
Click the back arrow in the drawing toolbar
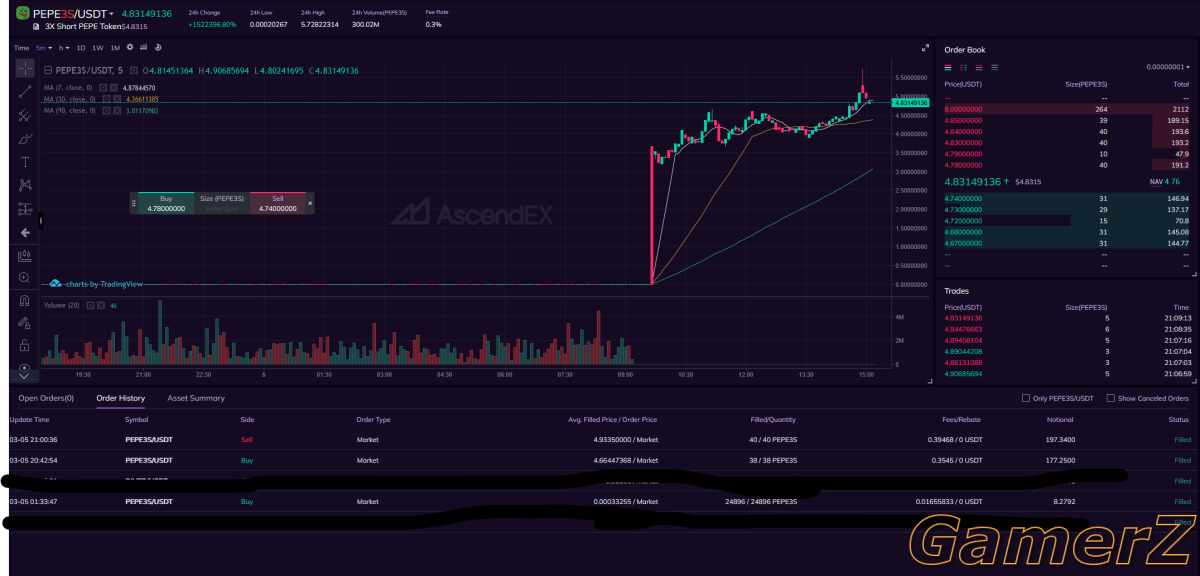(25, 232)
